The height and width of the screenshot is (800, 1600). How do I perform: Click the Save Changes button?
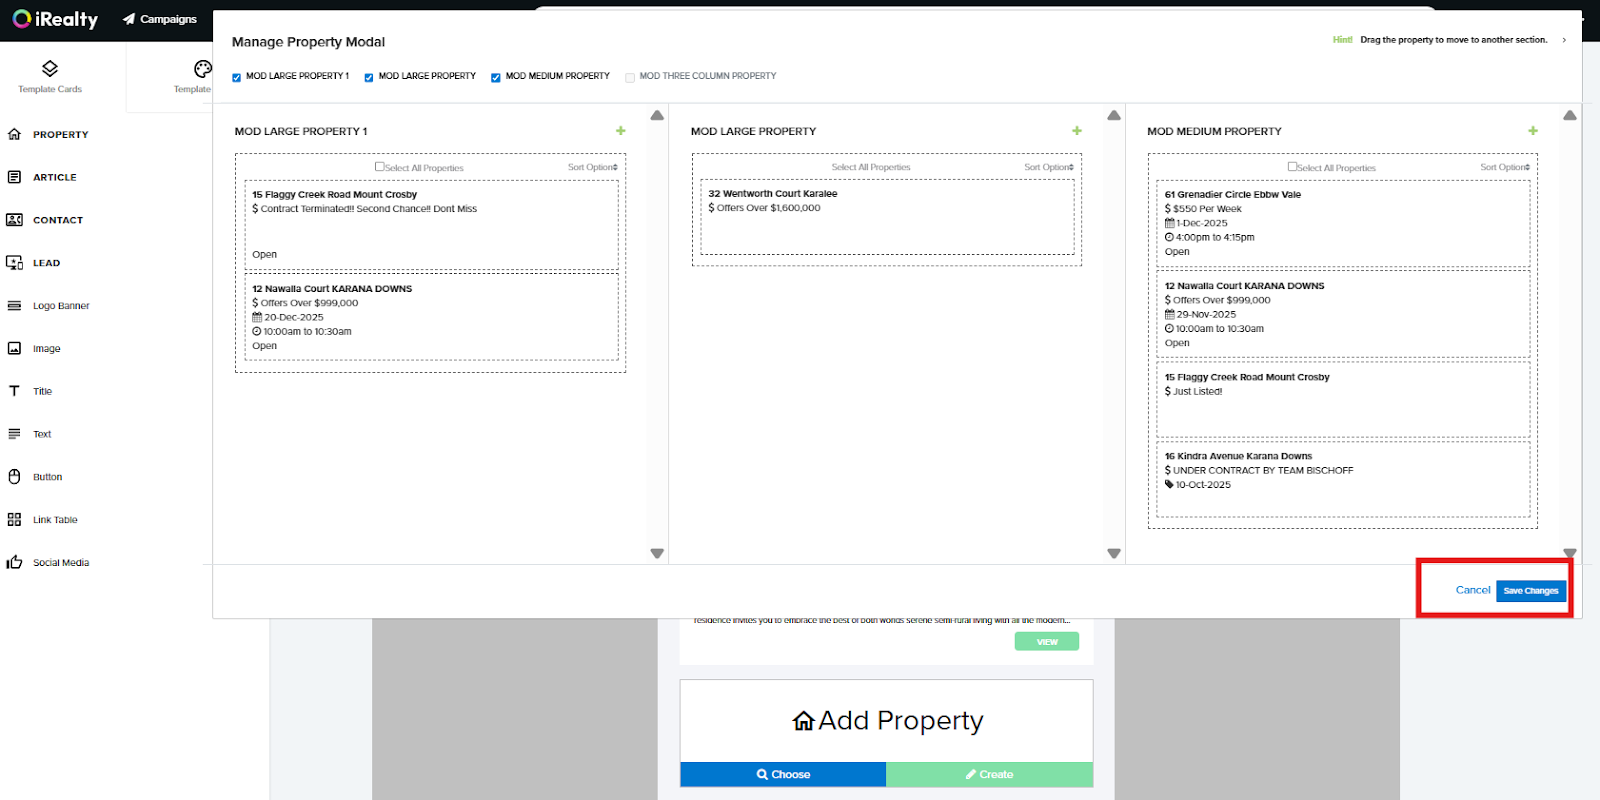click(x=1530, y=591)
